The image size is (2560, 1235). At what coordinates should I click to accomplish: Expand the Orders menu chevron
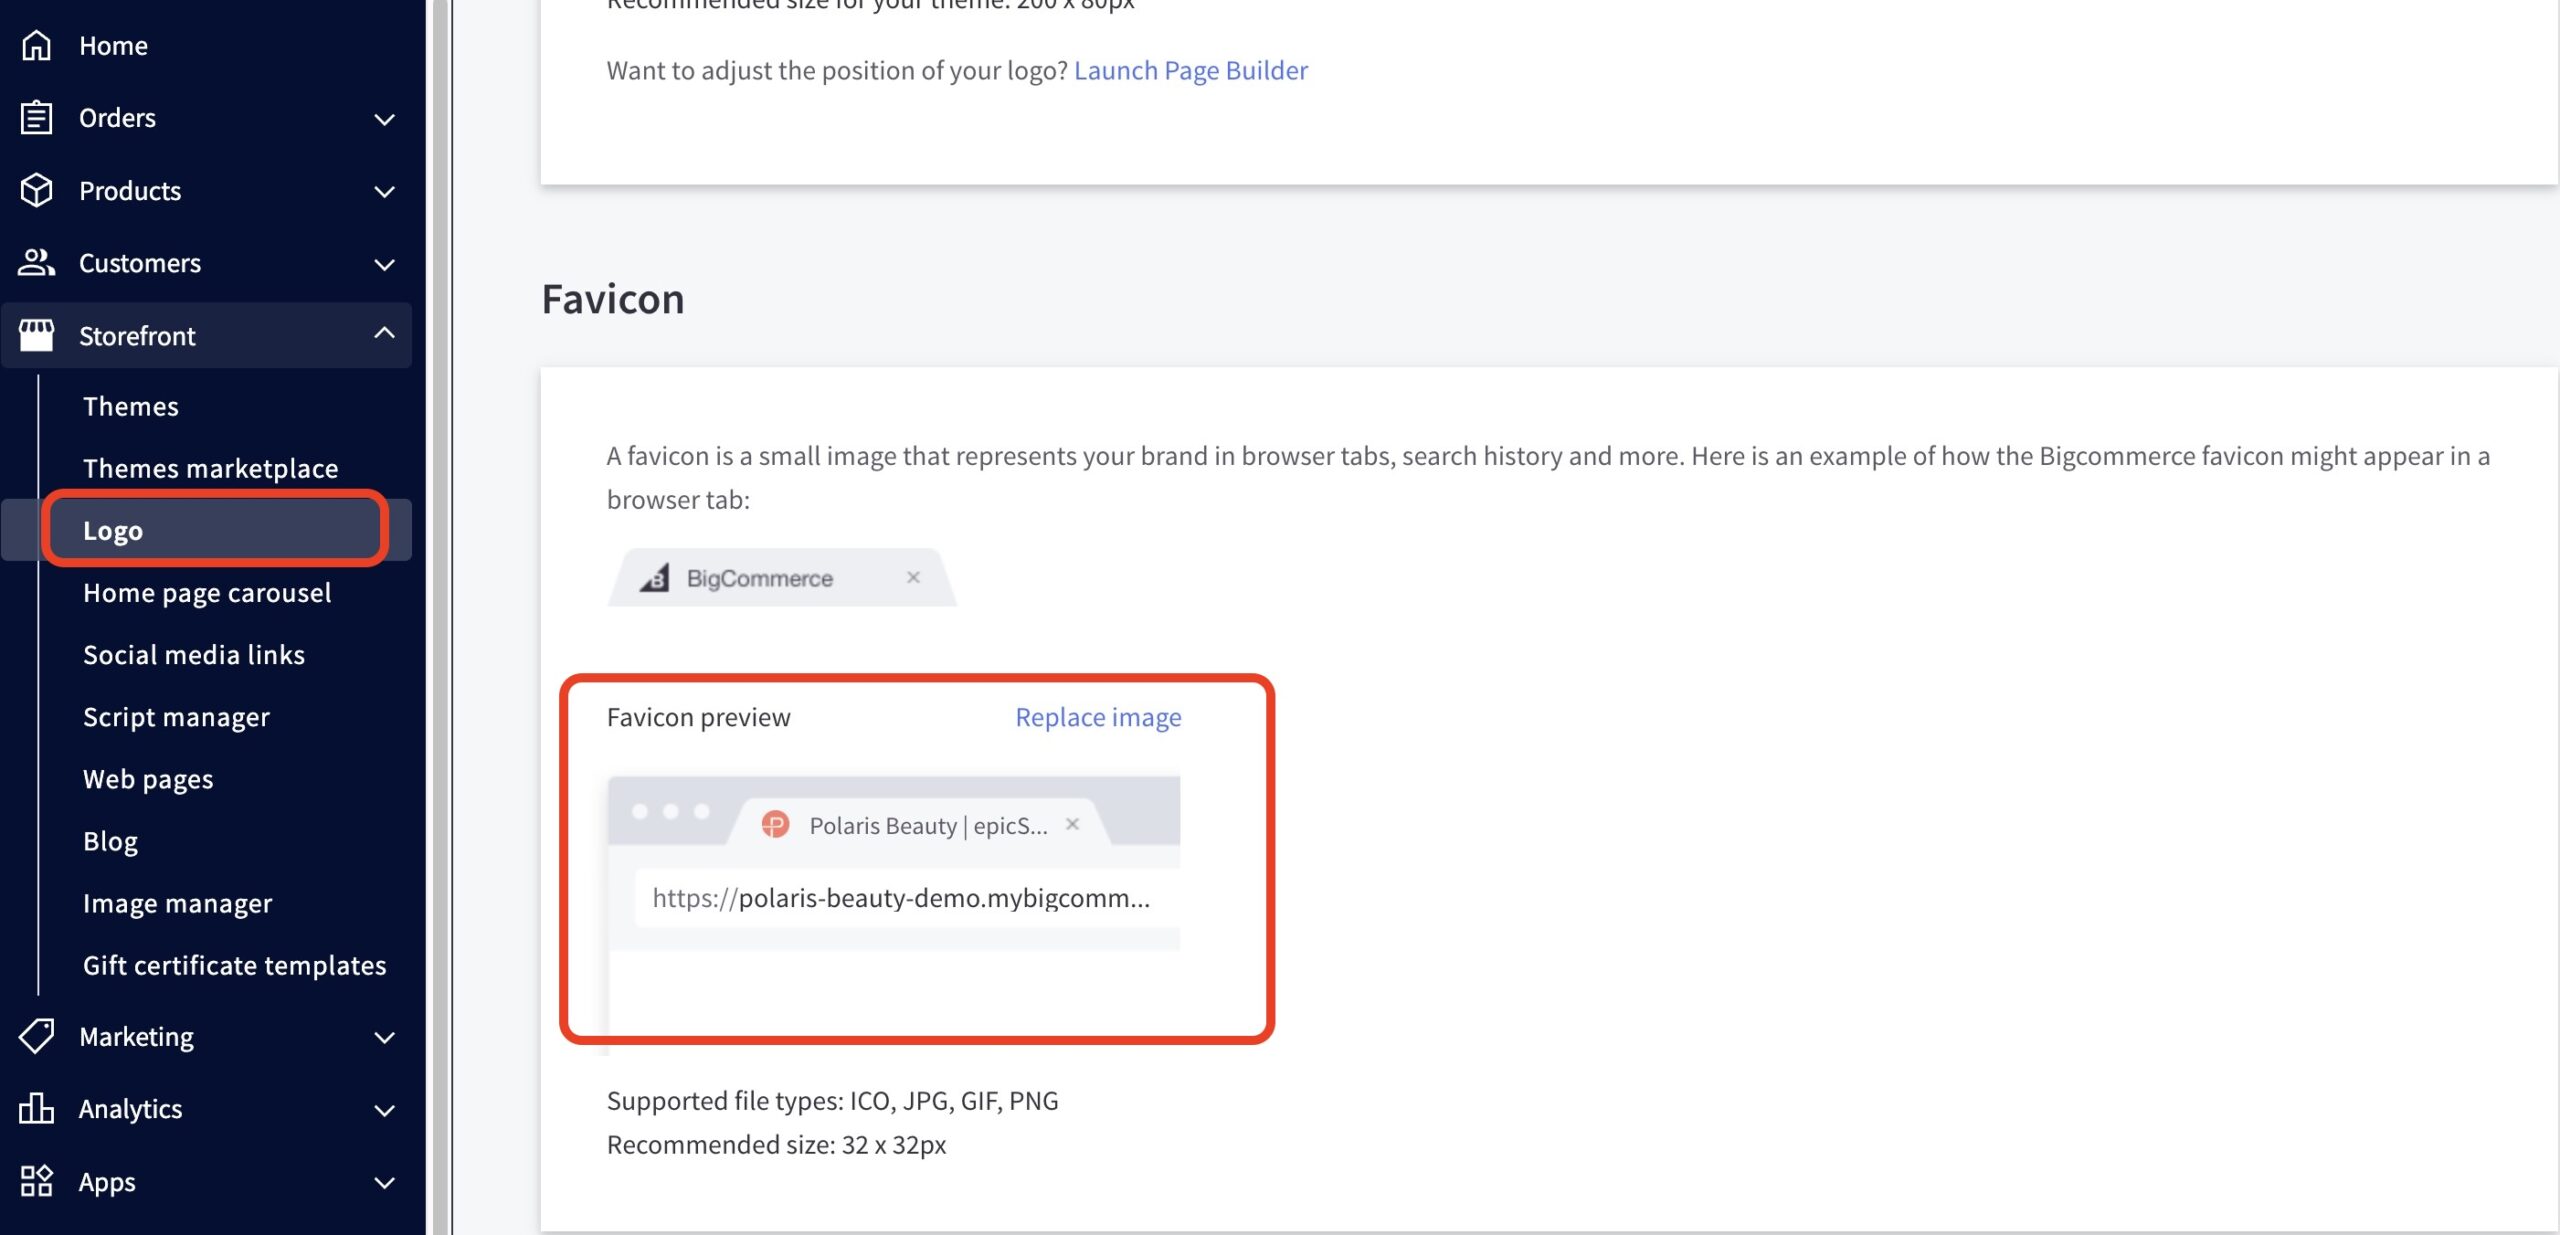tap(384, 119)
